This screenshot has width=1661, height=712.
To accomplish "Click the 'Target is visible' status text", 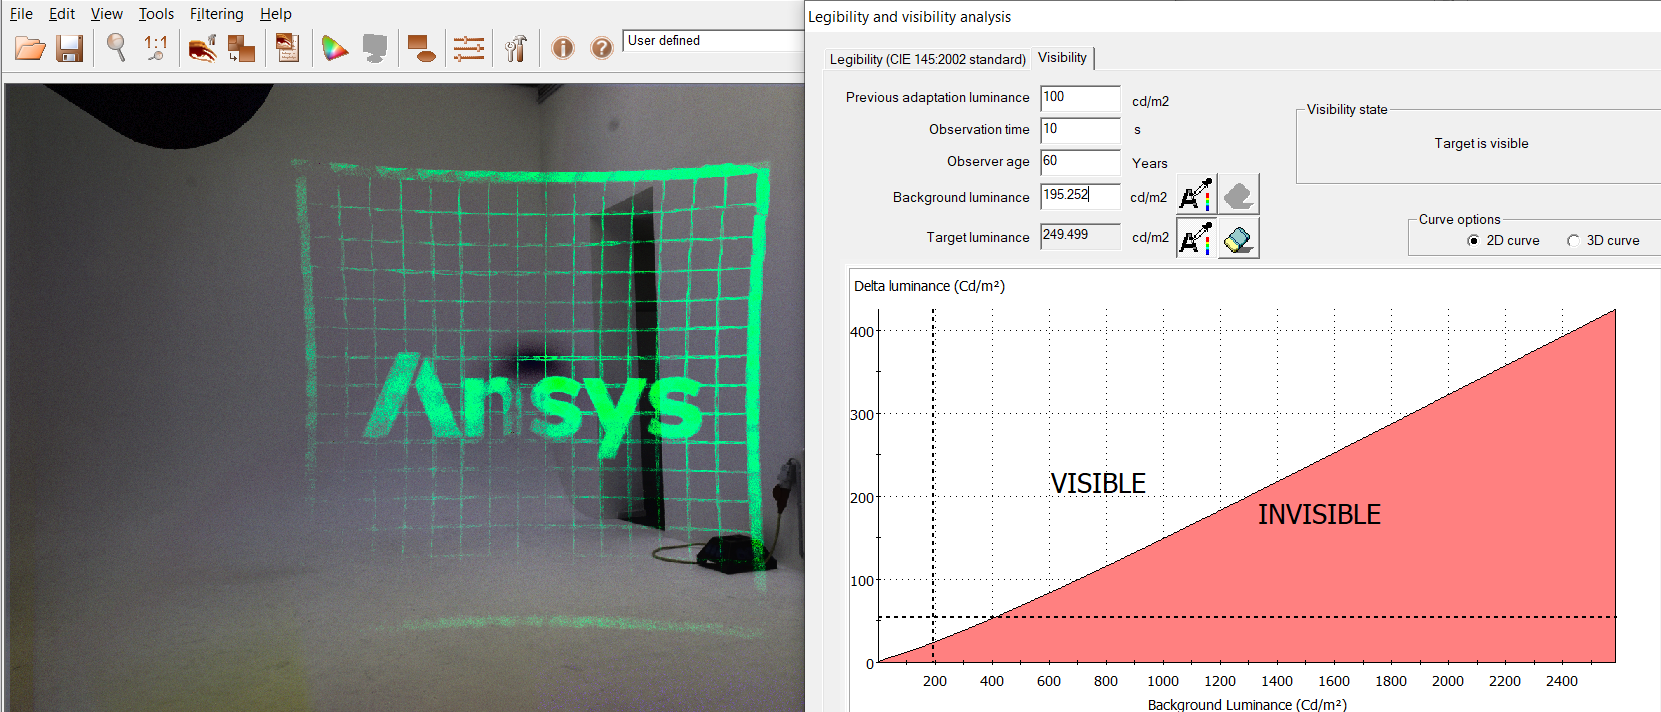I will [1481, 144].
